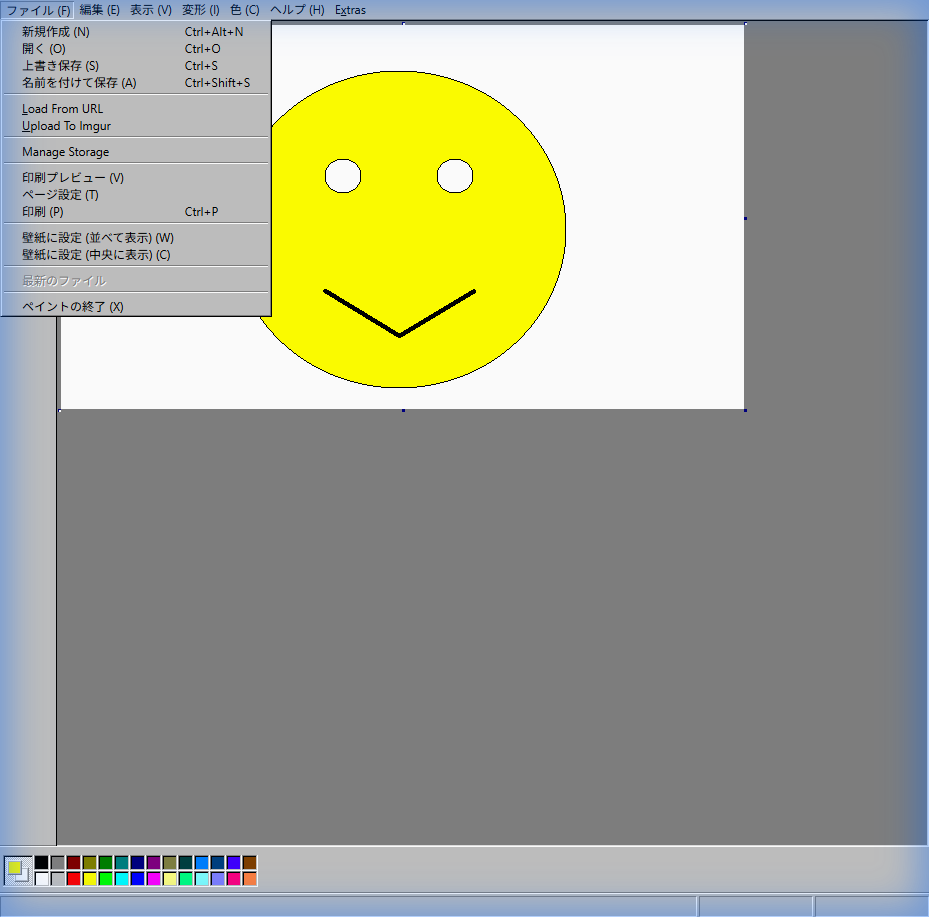Click ペイントの終了 (X) to exit

[x=73, y=307]
